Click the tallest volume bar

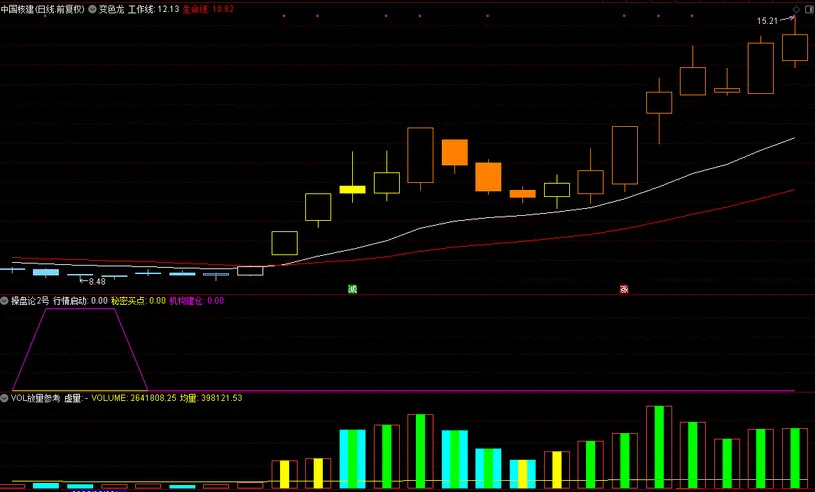point(659,447)
